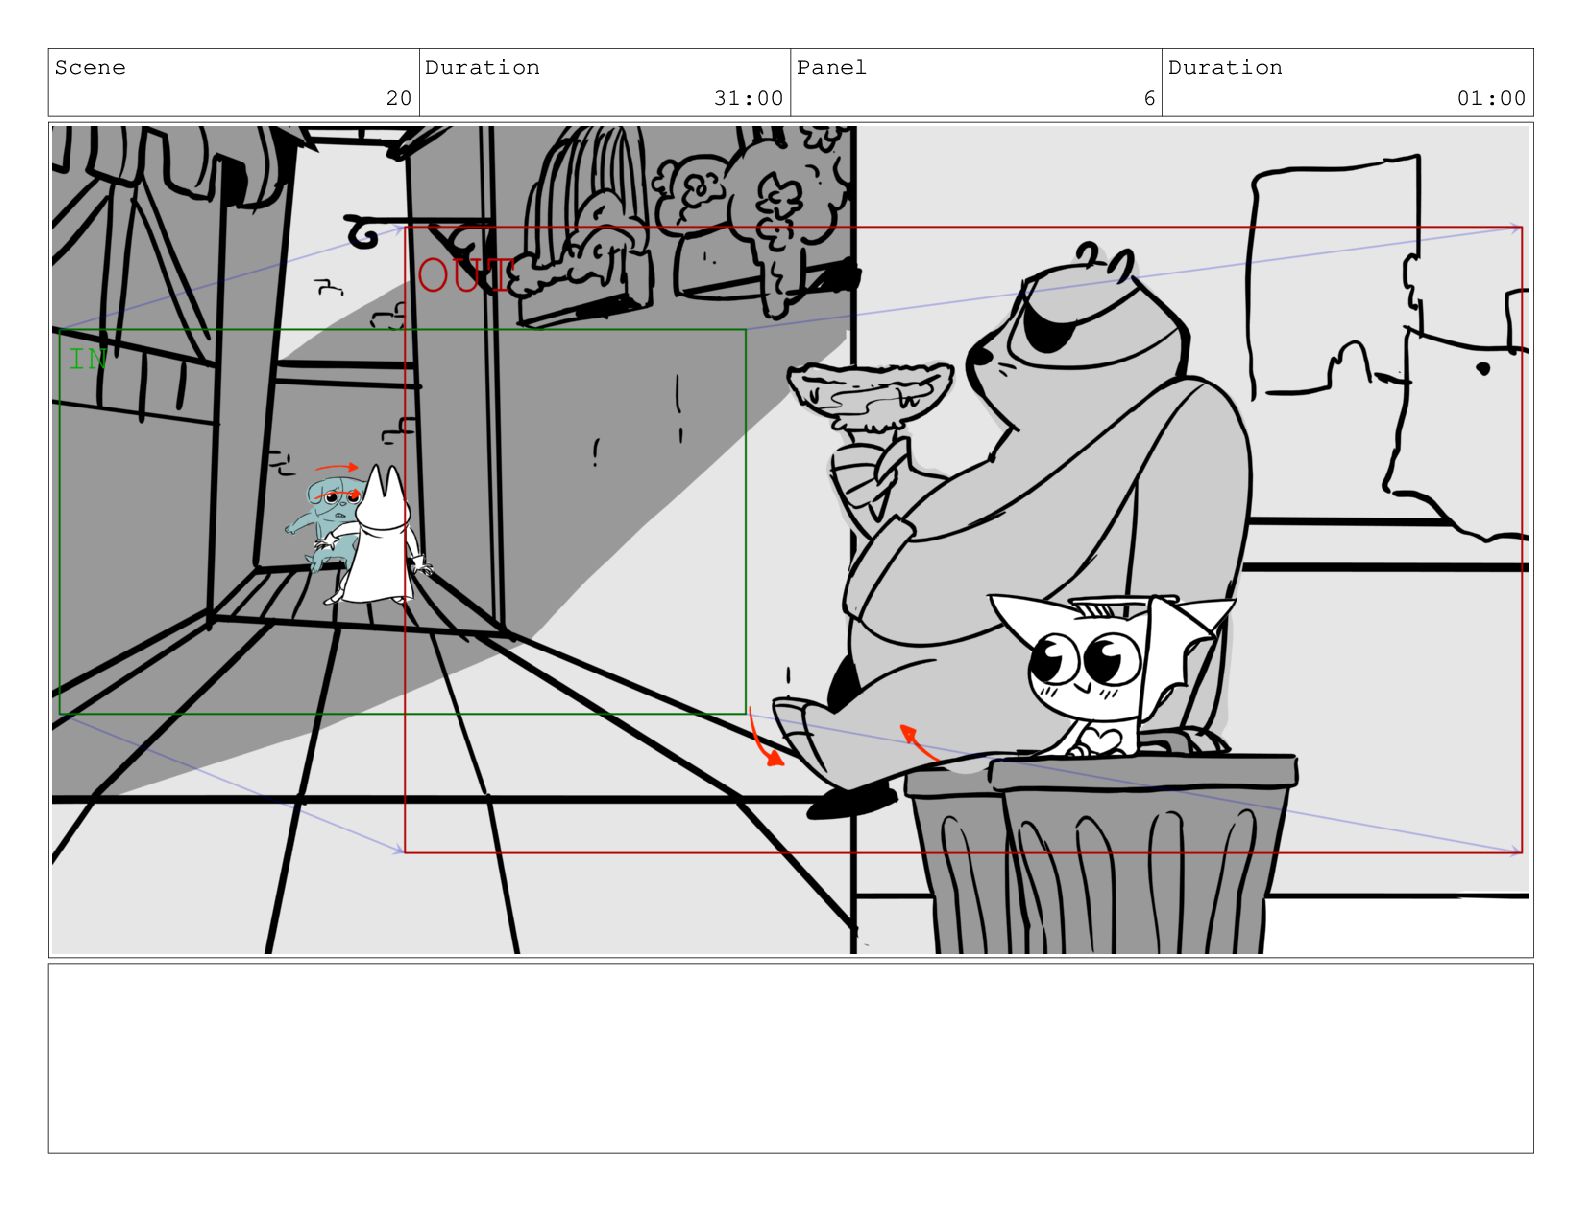Click the Scene header label
Screen dimensions: 1582x1225
tap(90, 68)
